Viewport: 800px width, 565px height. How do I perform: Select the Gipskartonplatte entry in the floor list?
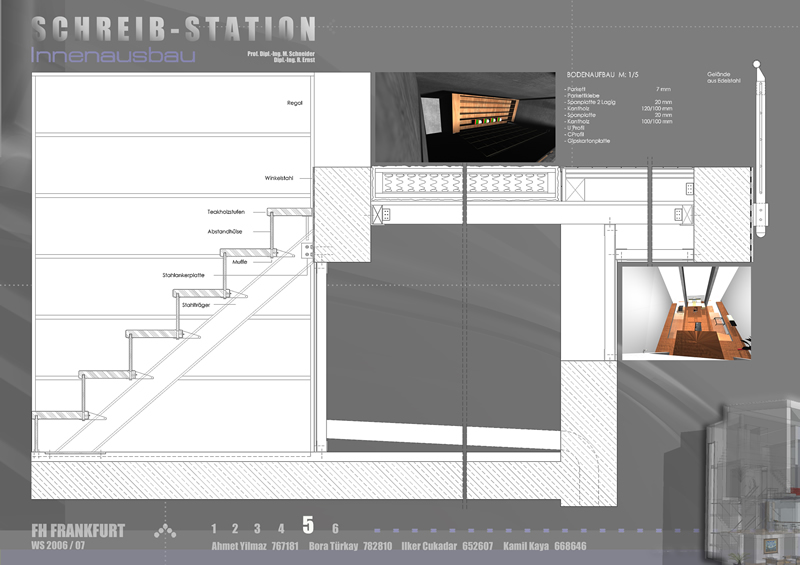pyautogui.click(x=588, y=141)
